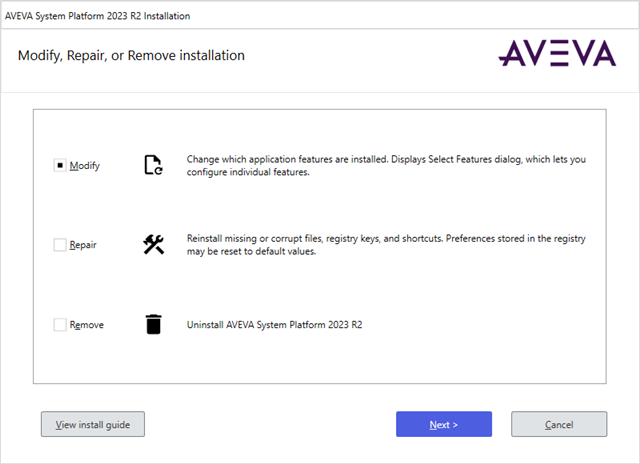Click the Modify document-refresh icon
The width and height of the screenshot is (640, 464).
153,165
